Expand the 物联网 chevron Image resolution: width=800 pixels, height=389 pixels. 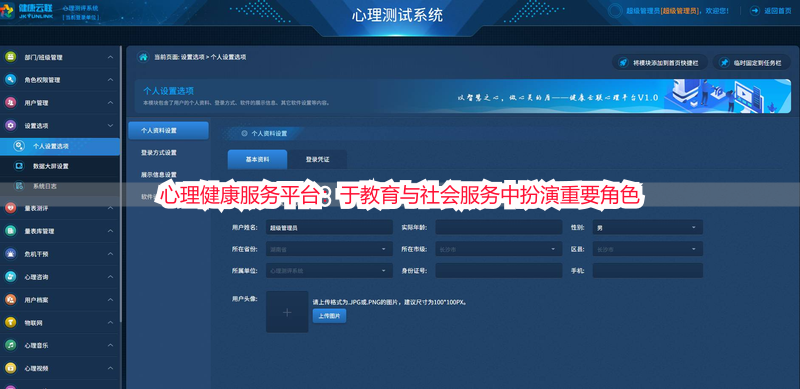(111, 323)
